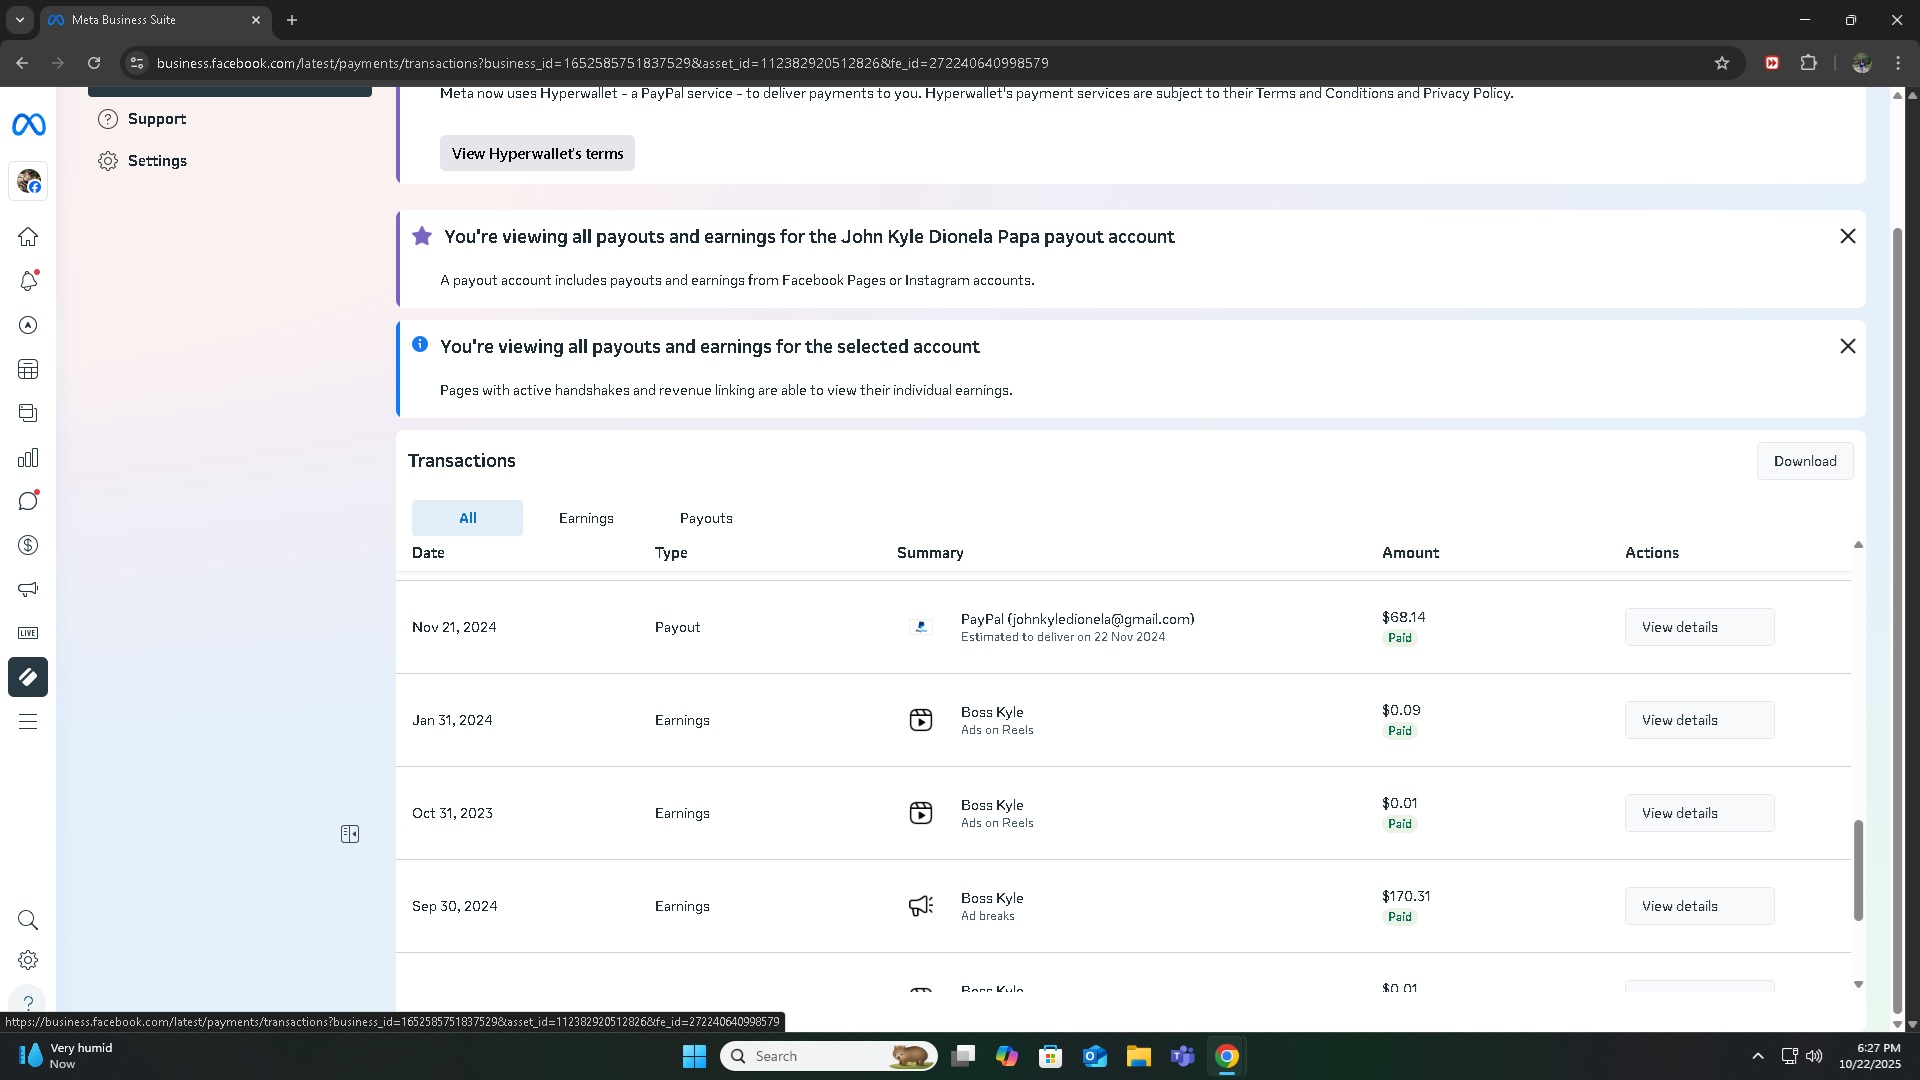Screen dimensions: 1920x1080
Task: Expand the All tools hamburger menu
Action: 28,722
